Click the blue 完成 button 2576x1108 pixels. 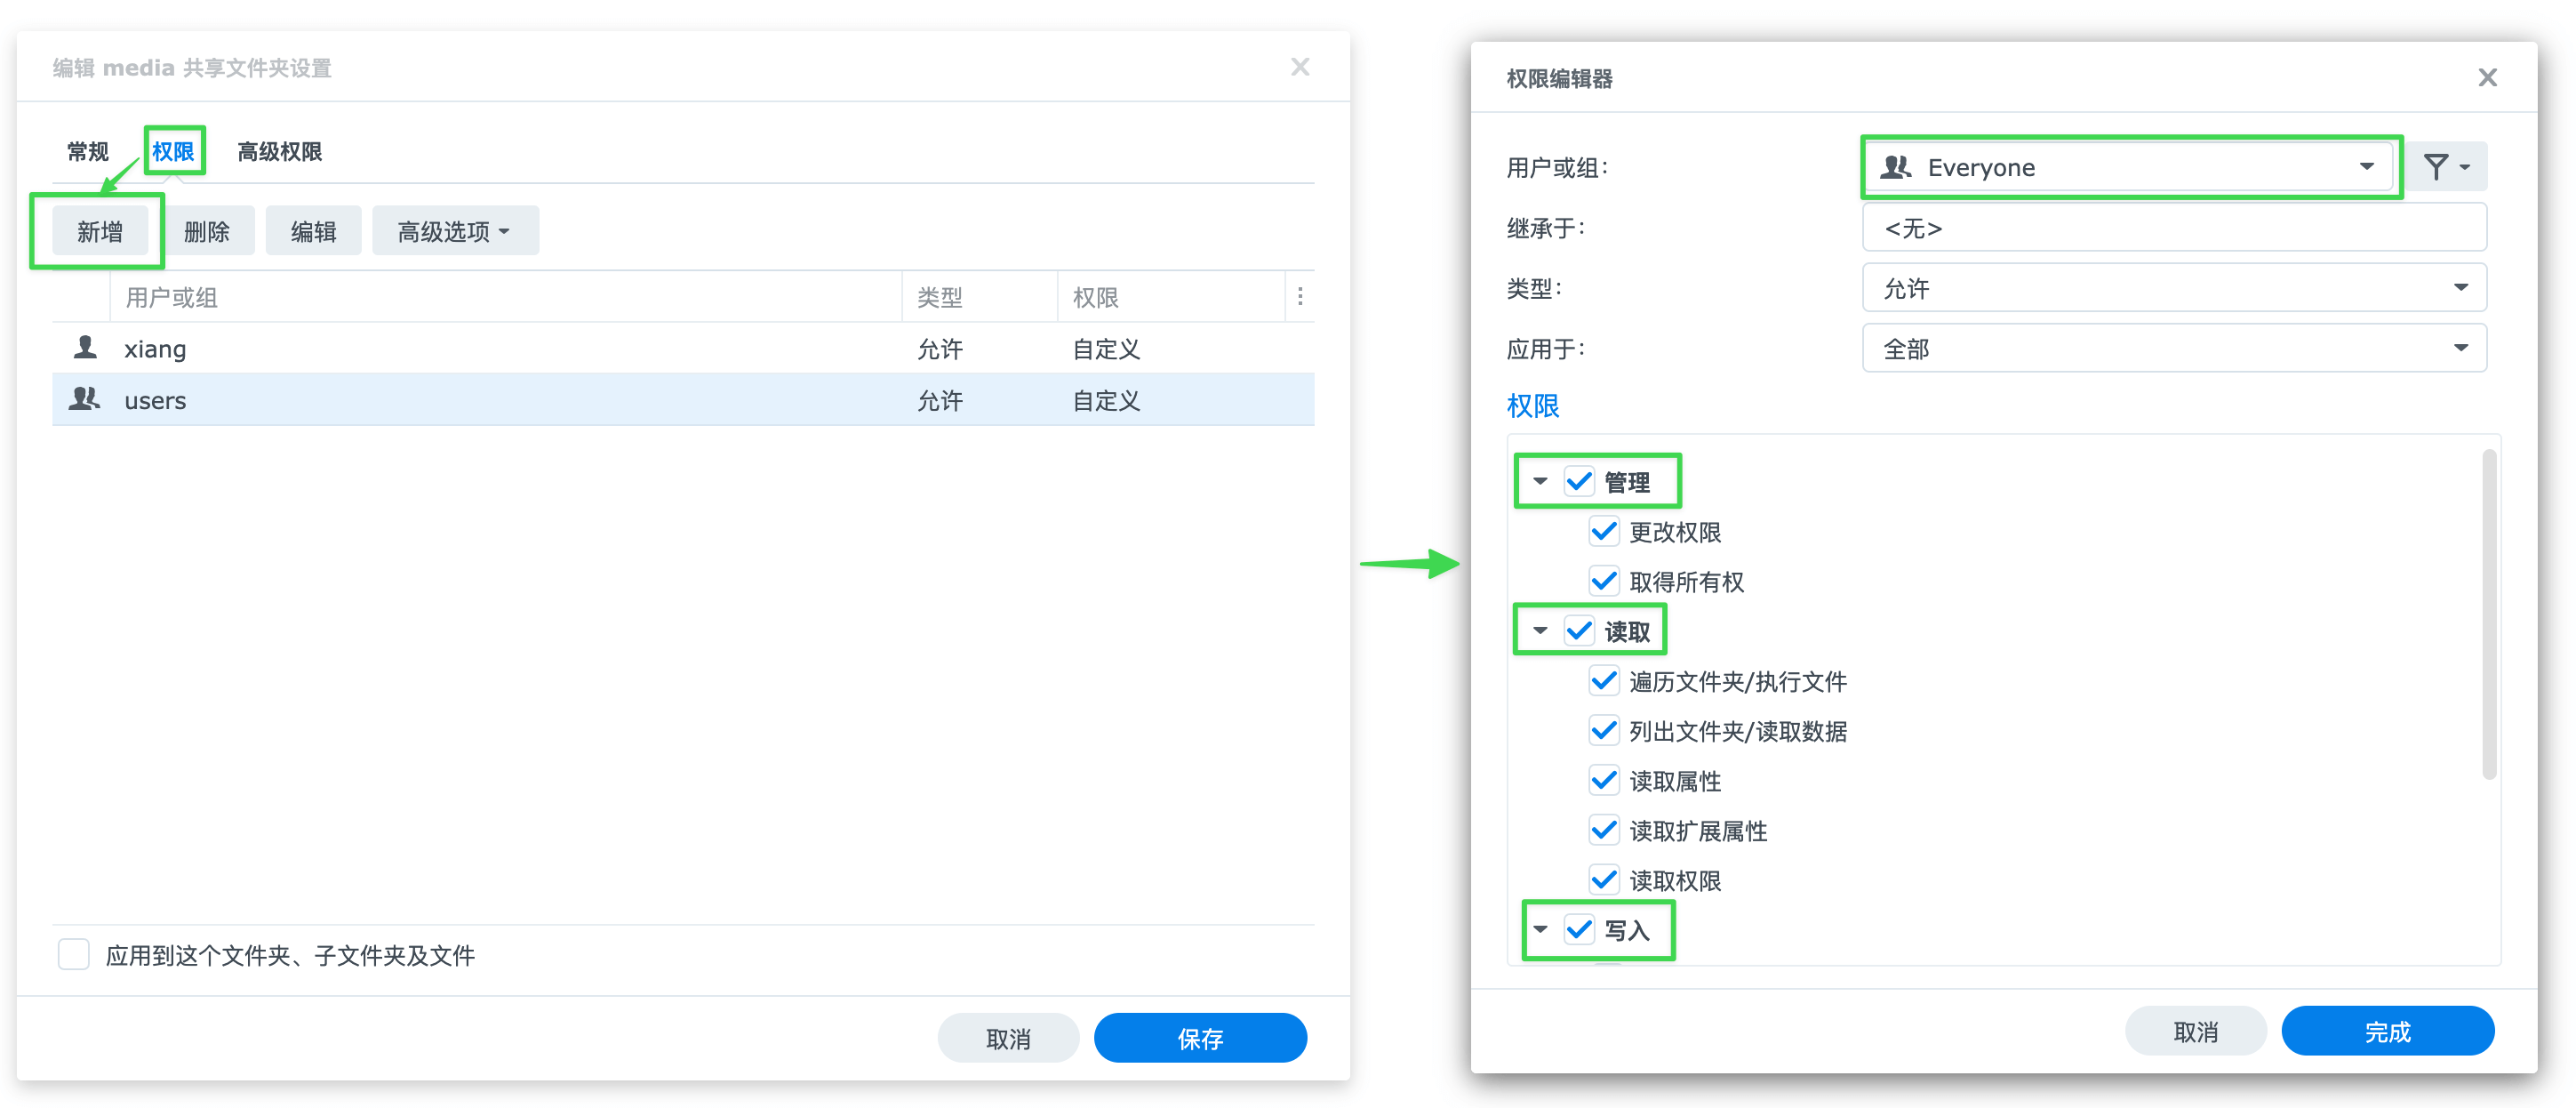[x=2387, y=1031]
